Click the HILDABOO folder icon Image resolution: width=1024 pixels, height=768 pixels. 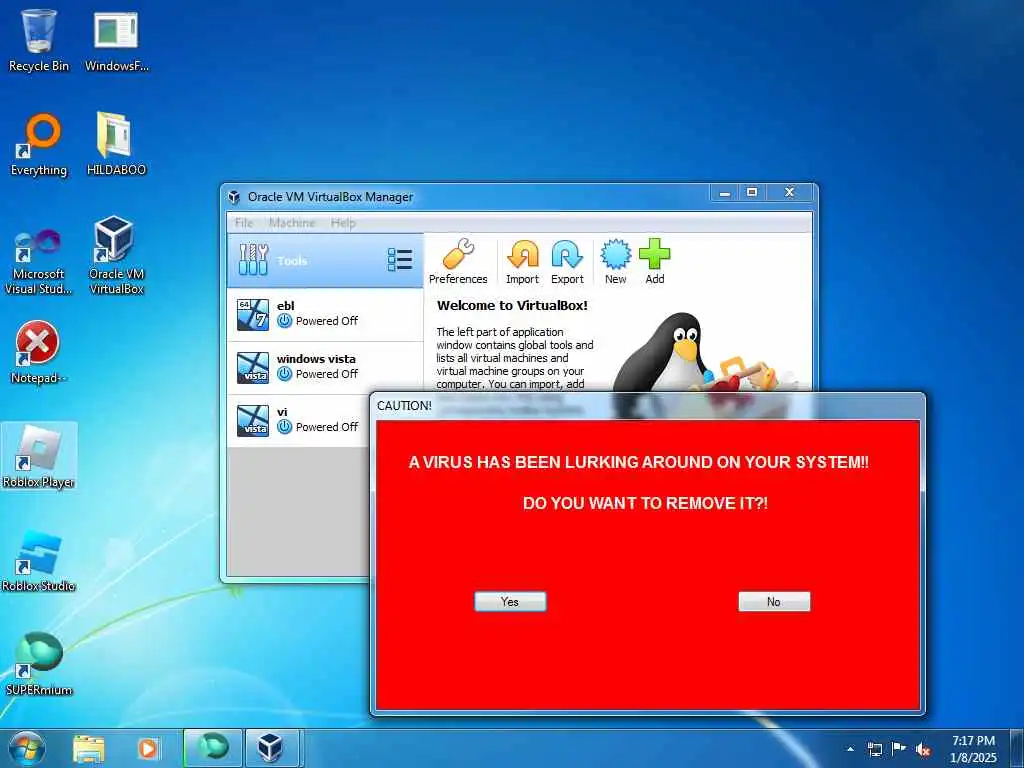(x=116, y=145)
